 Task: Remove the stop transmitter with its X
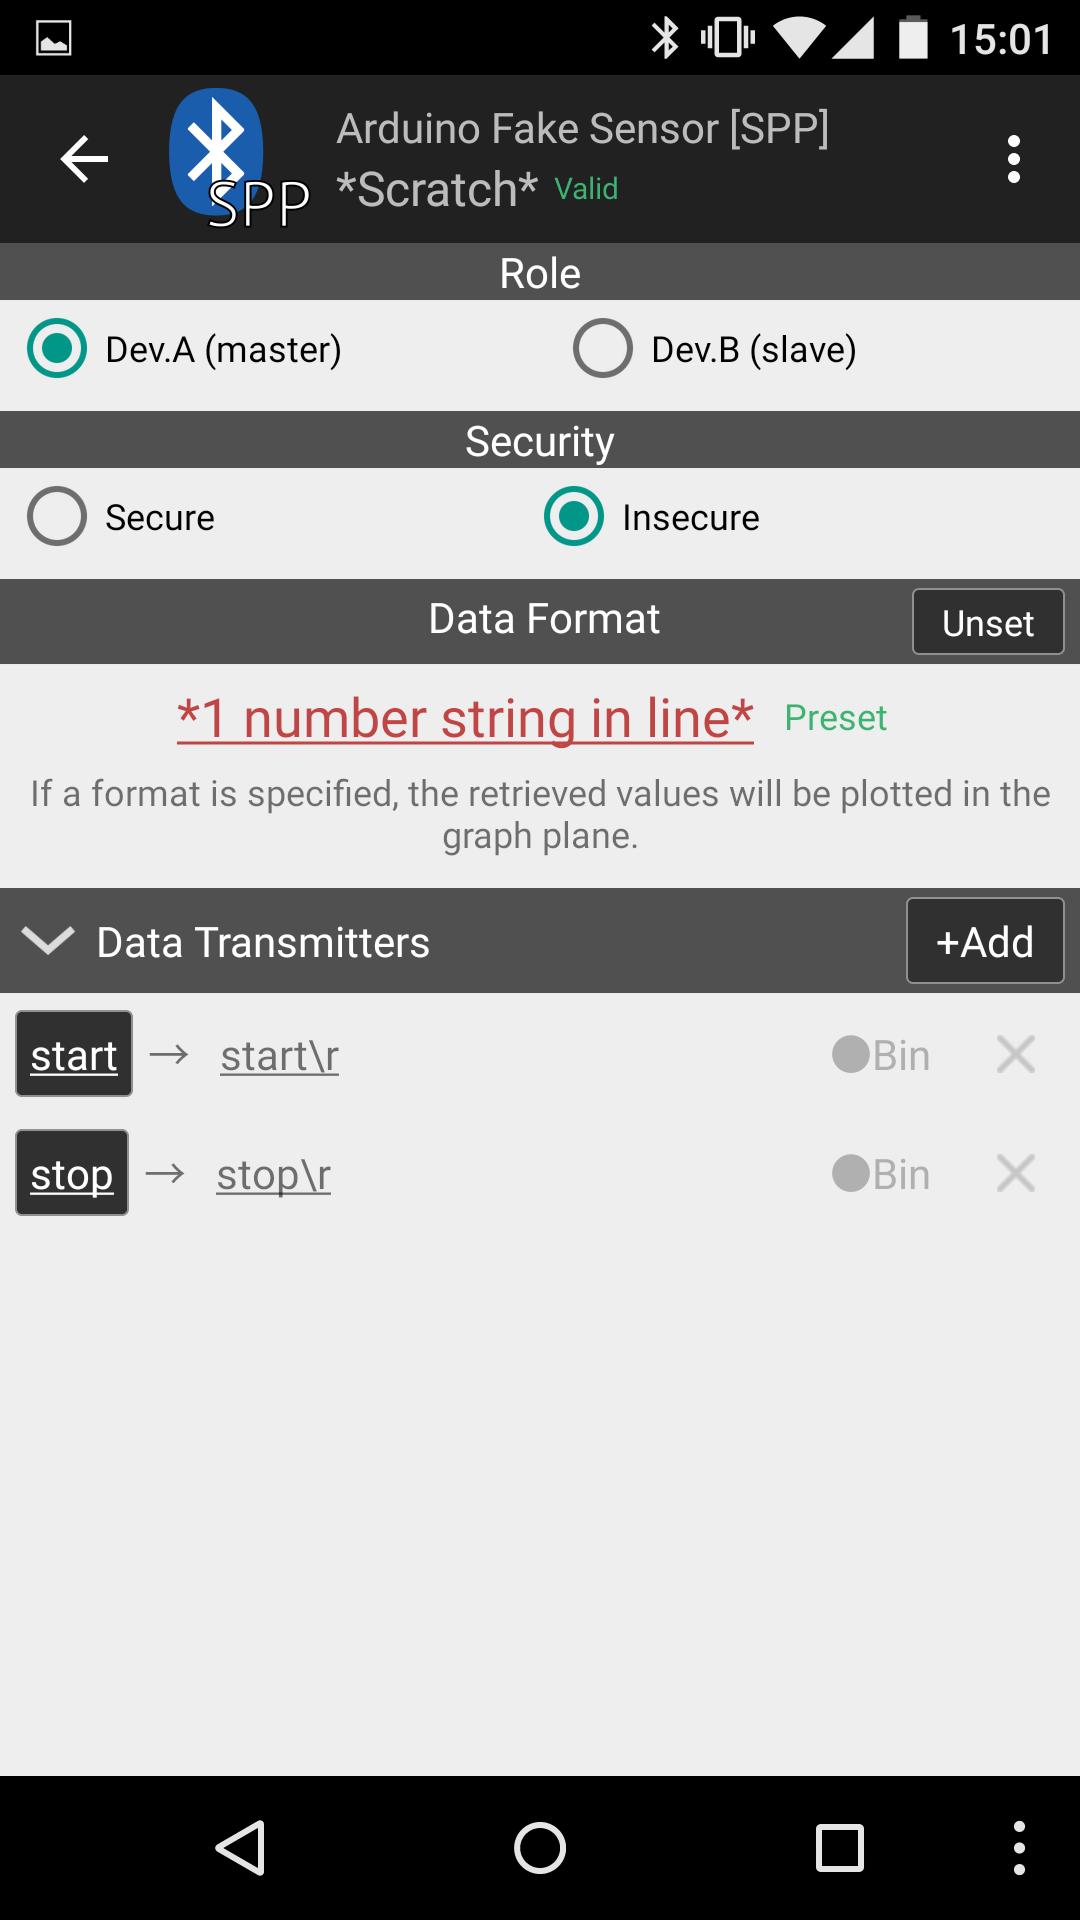(1015, 1173)
